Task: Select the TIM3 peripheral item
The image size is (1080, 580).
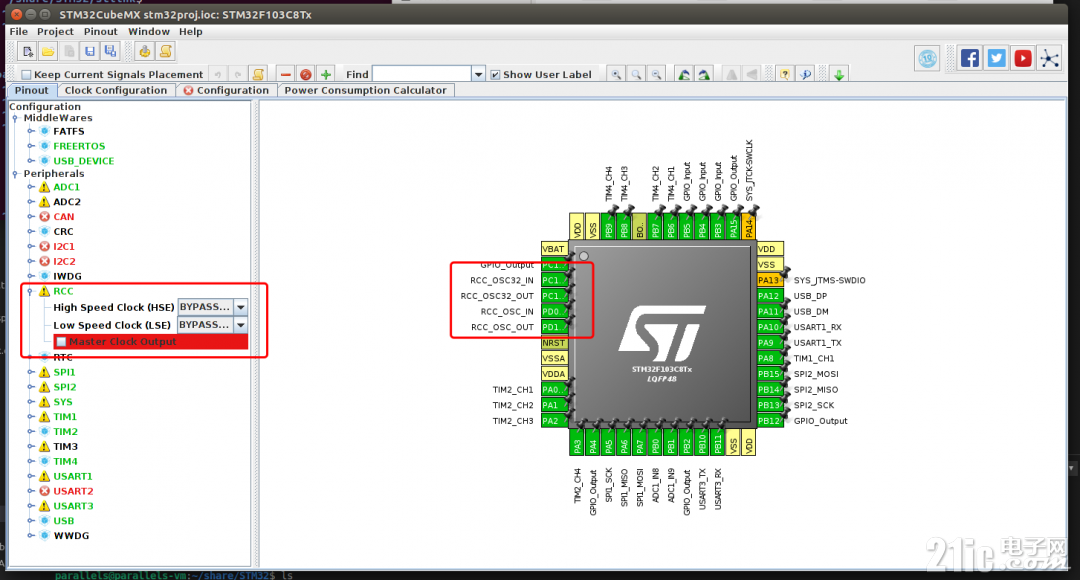Action: pos(65,446)
